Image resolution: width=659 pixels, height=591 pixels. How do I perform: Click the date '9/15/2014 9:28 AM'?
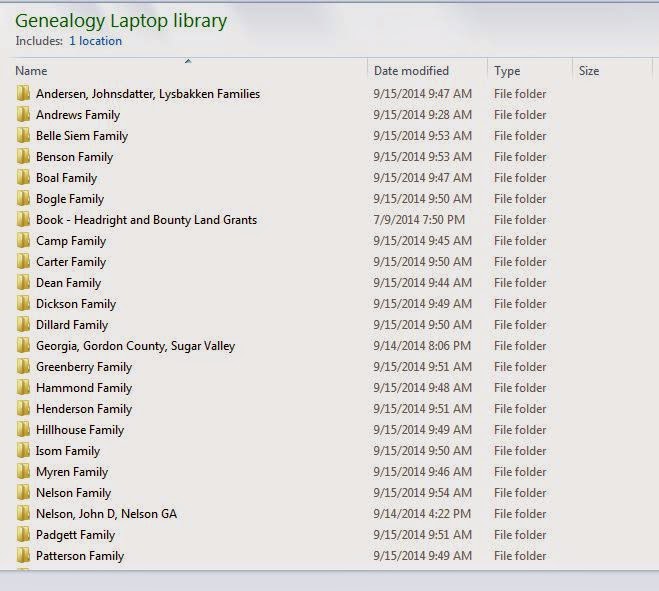tap(422, 114)
